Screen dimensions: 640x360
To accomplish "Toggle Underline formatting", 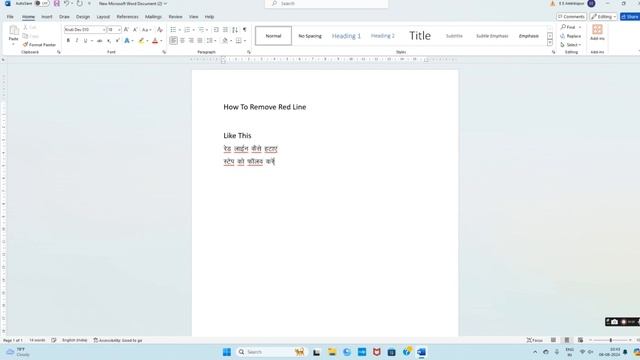I will point(85,40).
